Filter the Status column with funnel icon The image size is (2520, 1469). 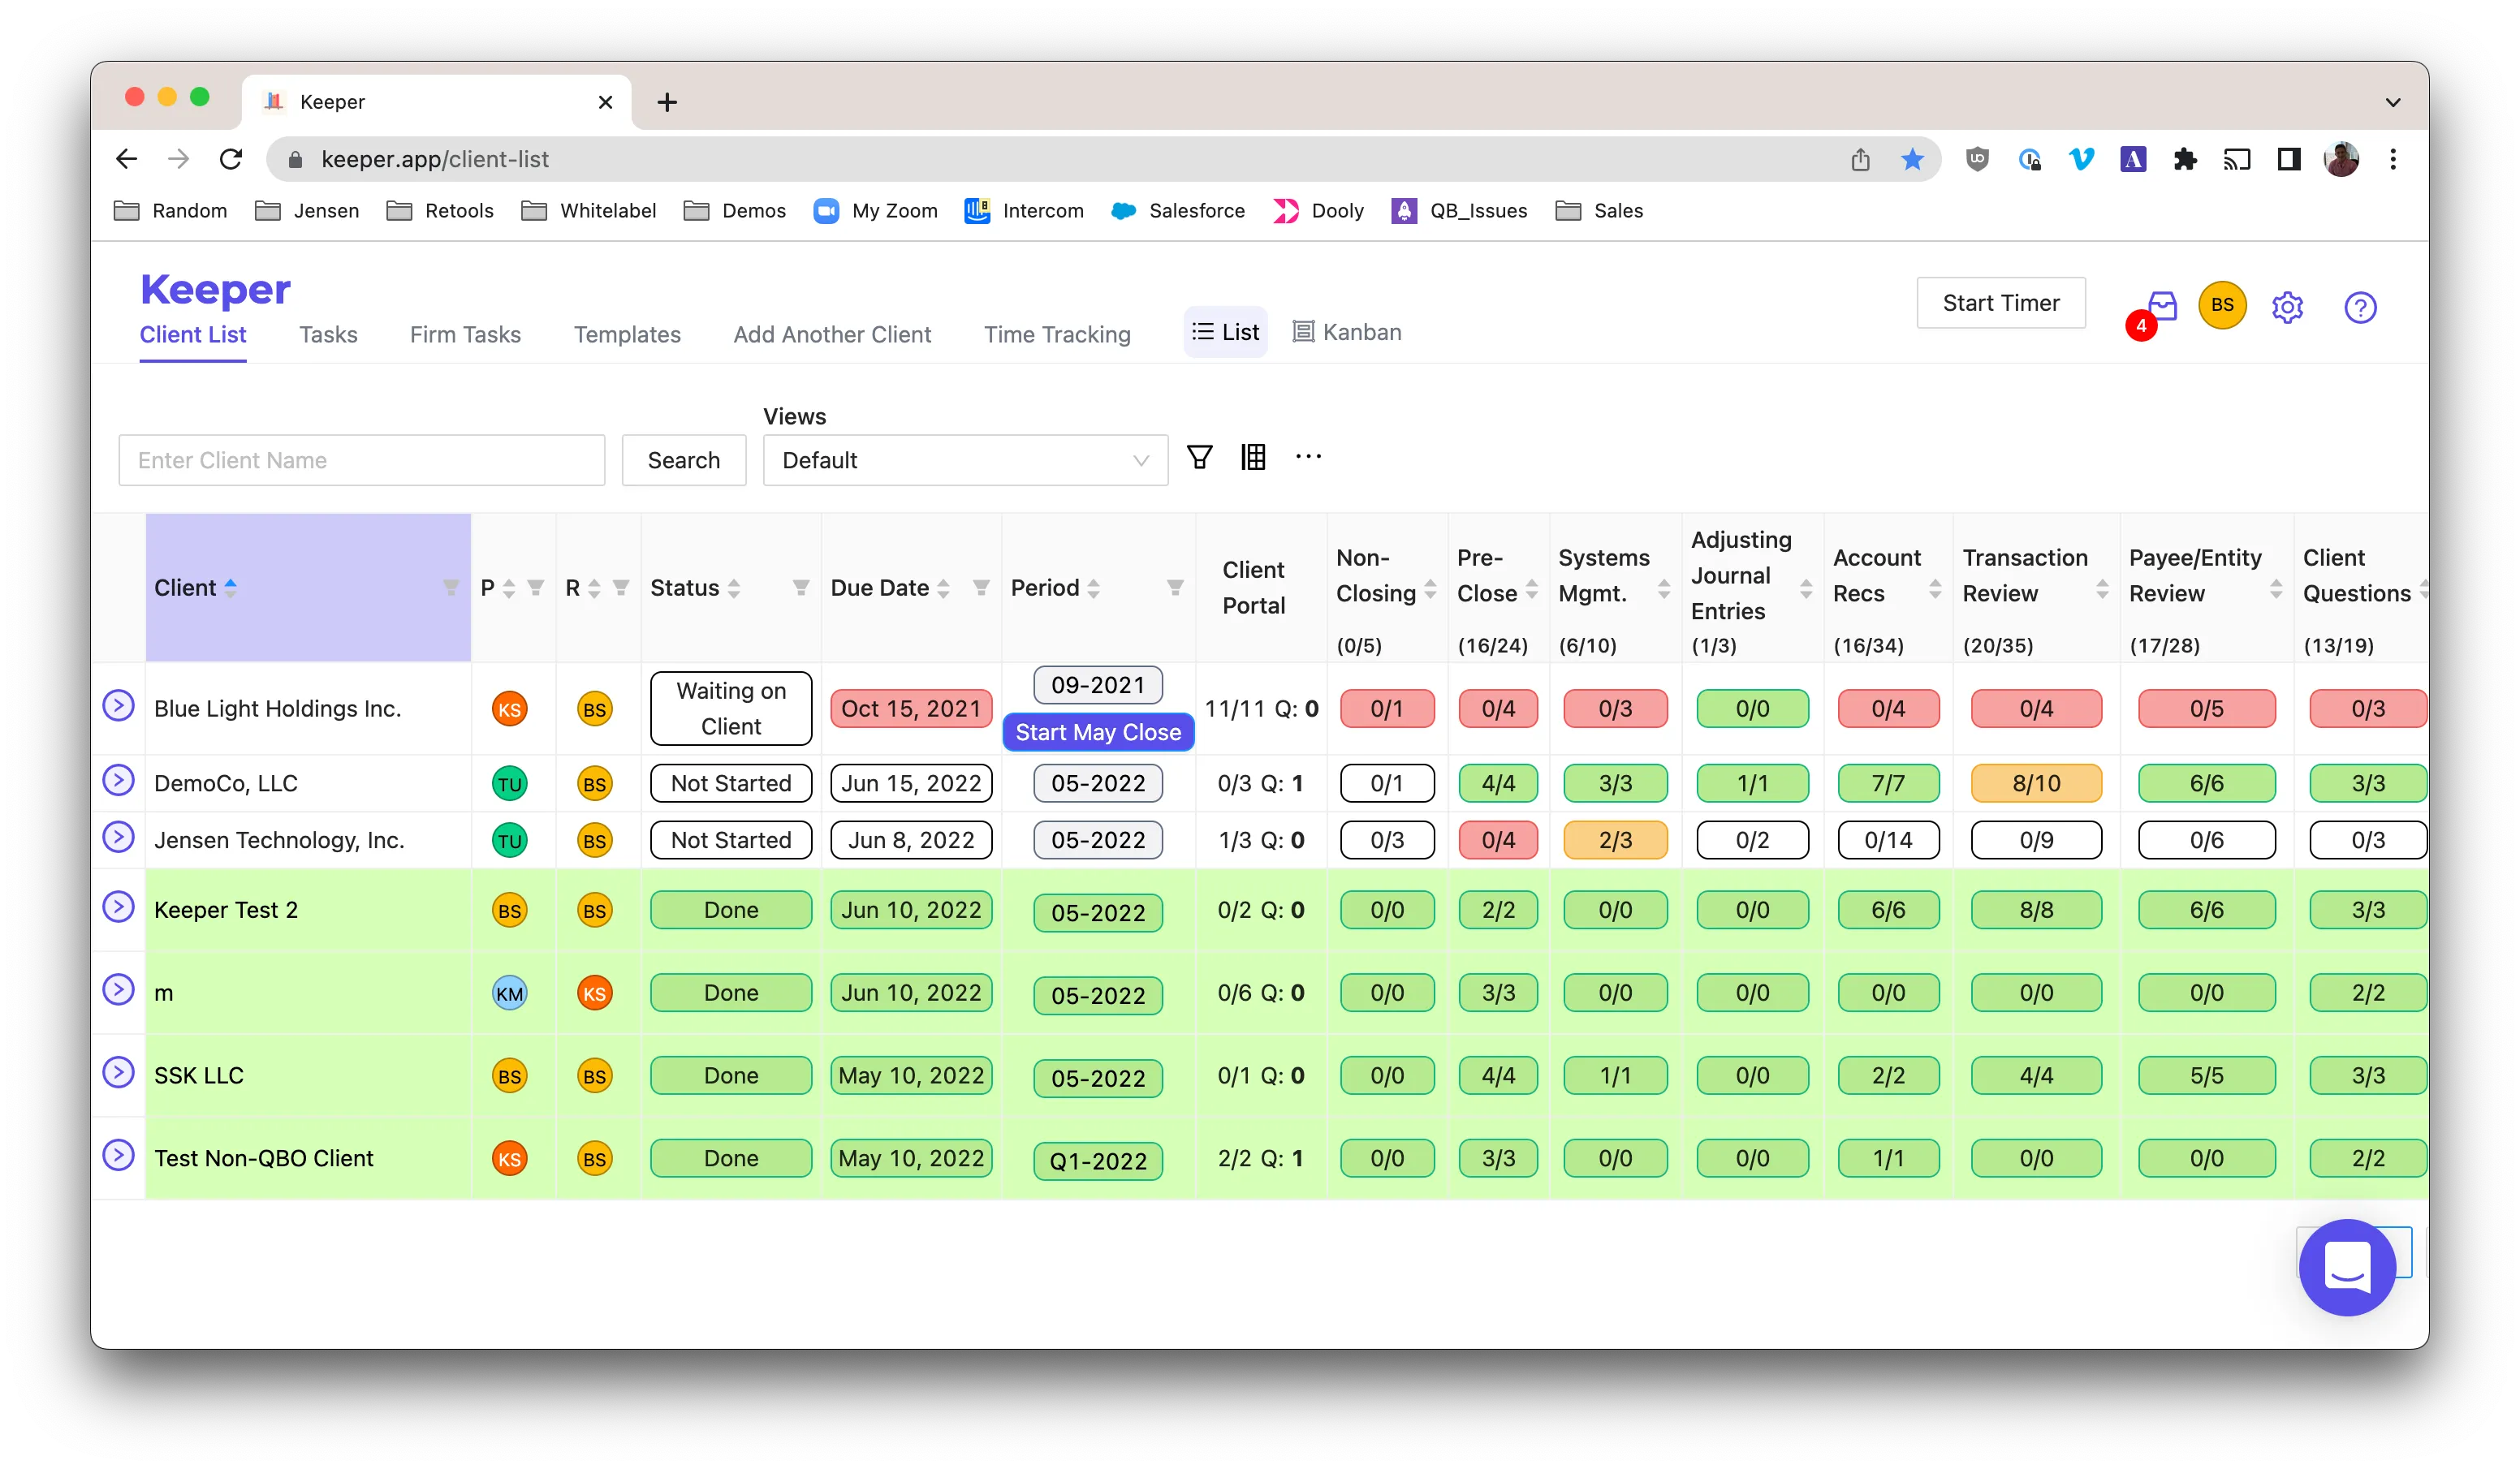[801, 588]
